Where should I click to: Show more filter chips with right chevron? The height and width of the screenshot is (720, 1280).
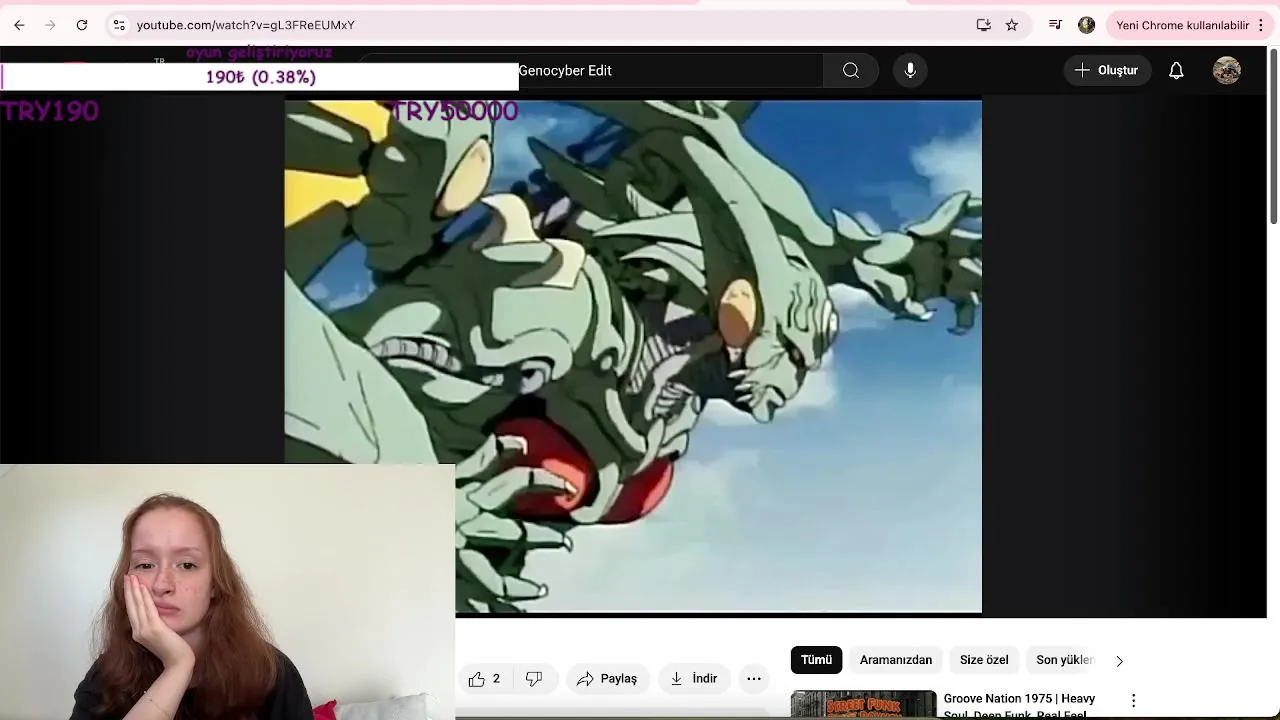coord(1119,660)
